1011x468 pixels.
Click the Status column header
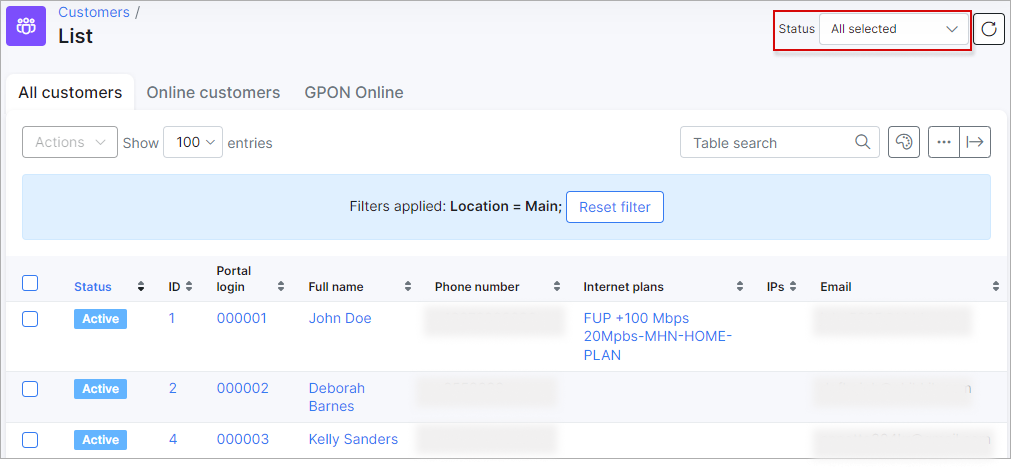[x=93, y=287]
